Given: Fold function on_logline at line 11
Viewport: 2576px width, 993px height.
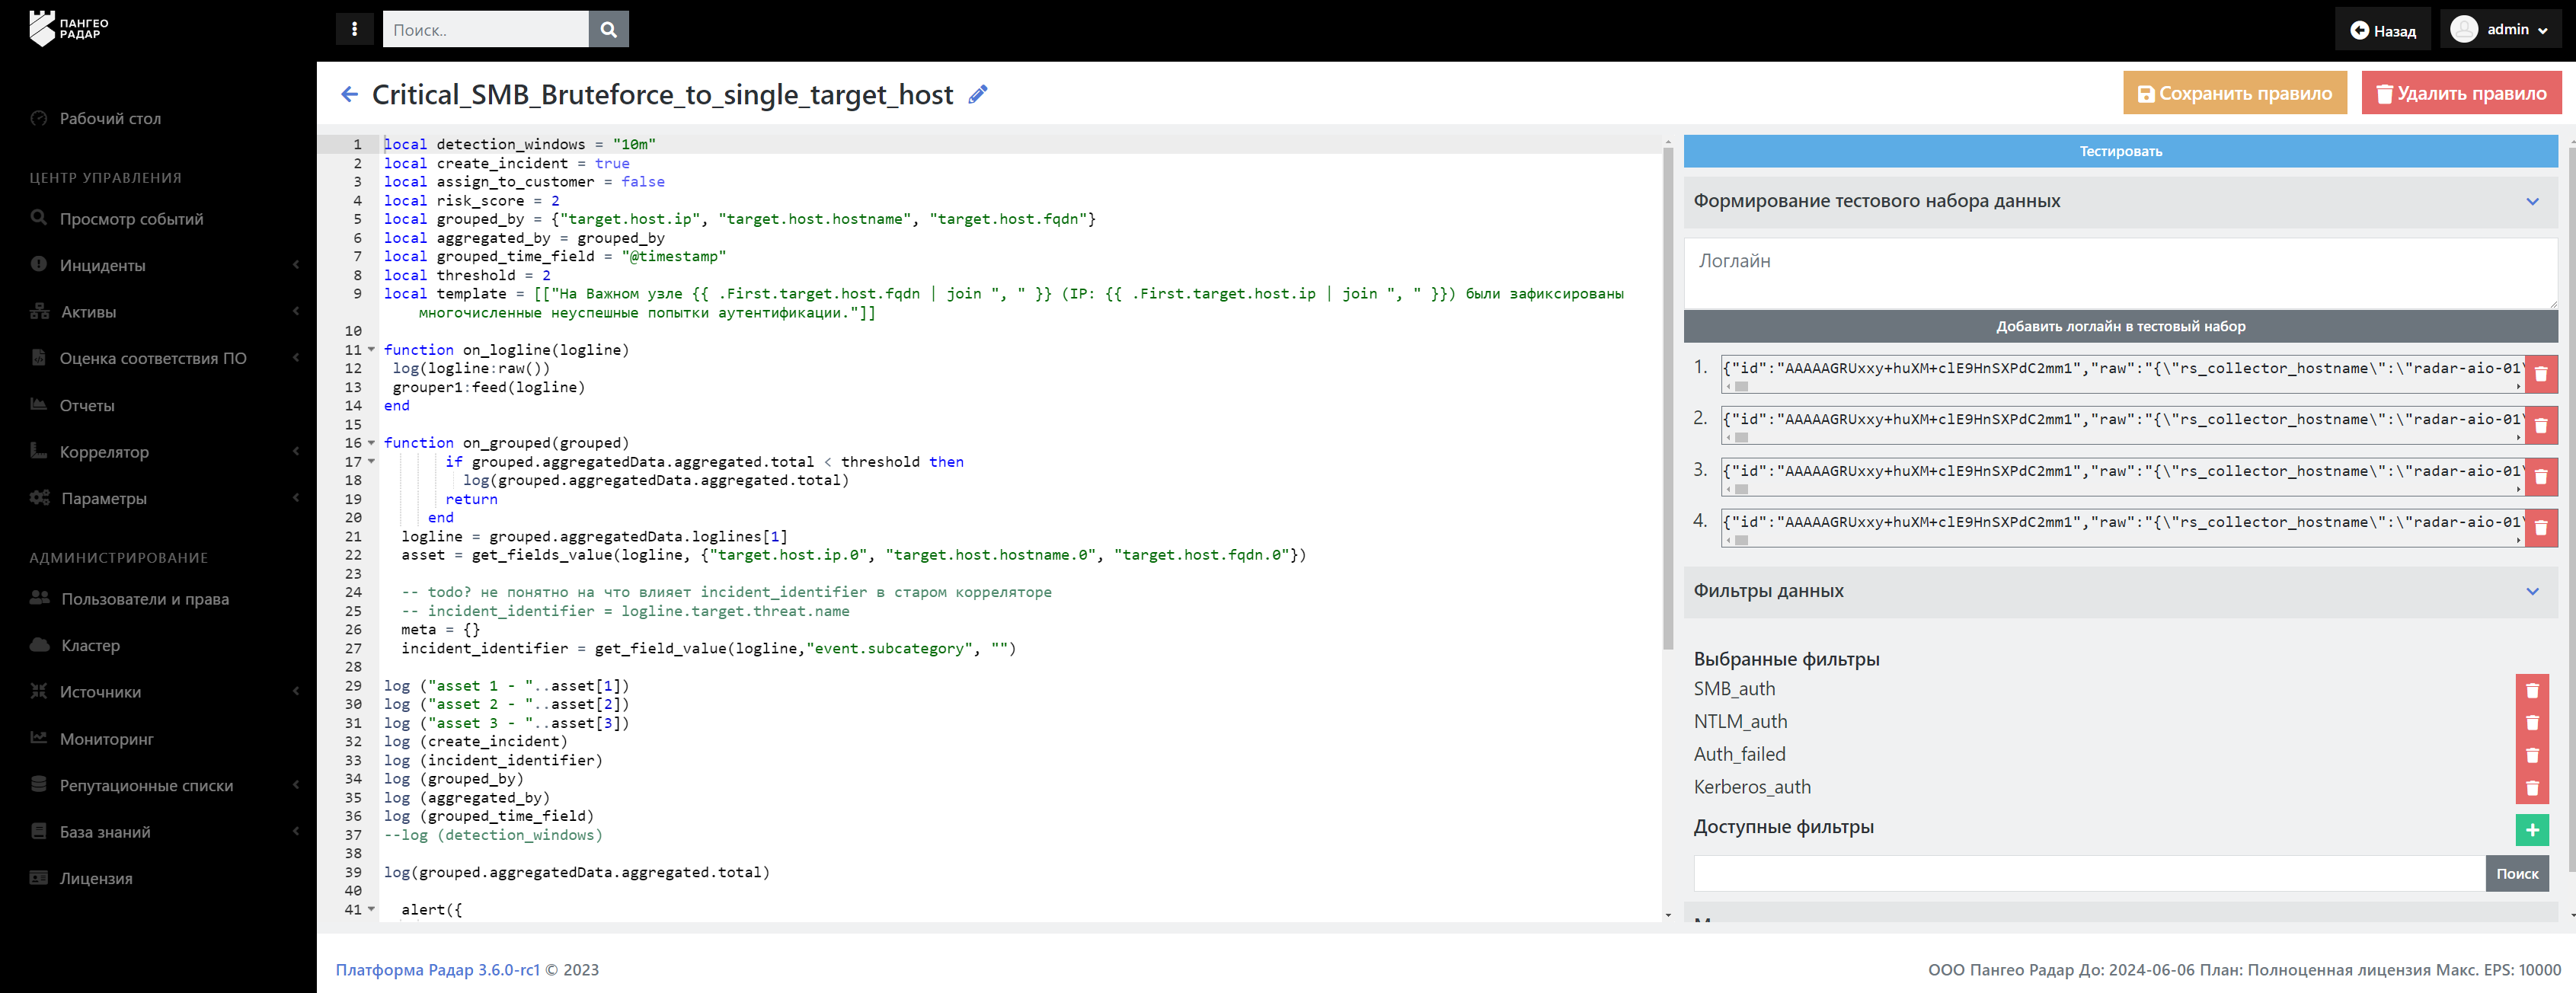Looking at the screenshot, I should click(x=372, y=350).
